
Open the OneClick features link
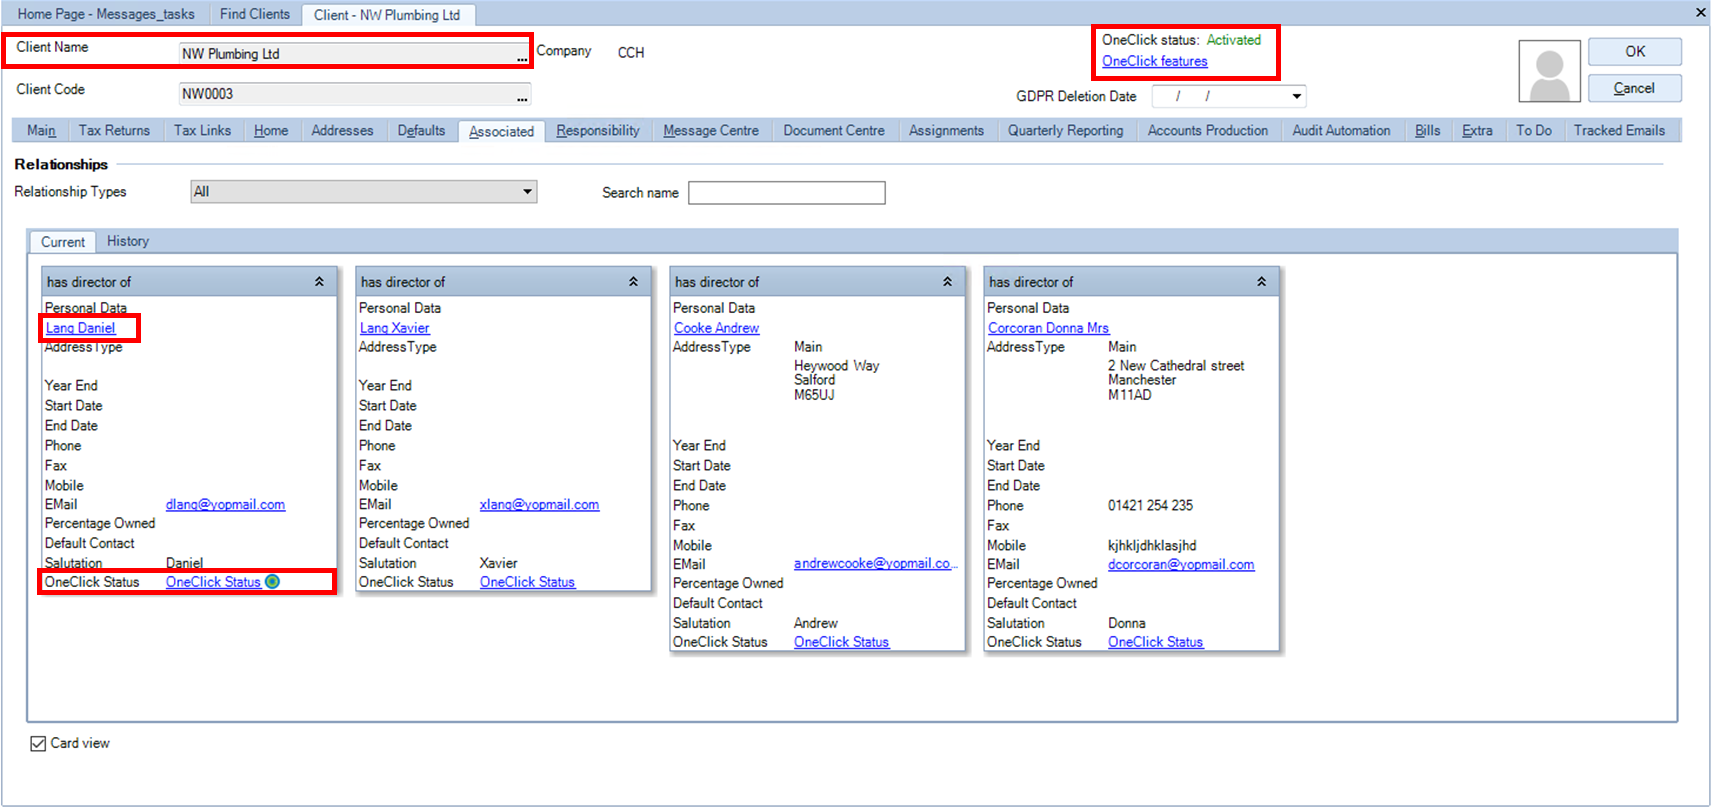pyautogui.click(x=1154, y=61)
